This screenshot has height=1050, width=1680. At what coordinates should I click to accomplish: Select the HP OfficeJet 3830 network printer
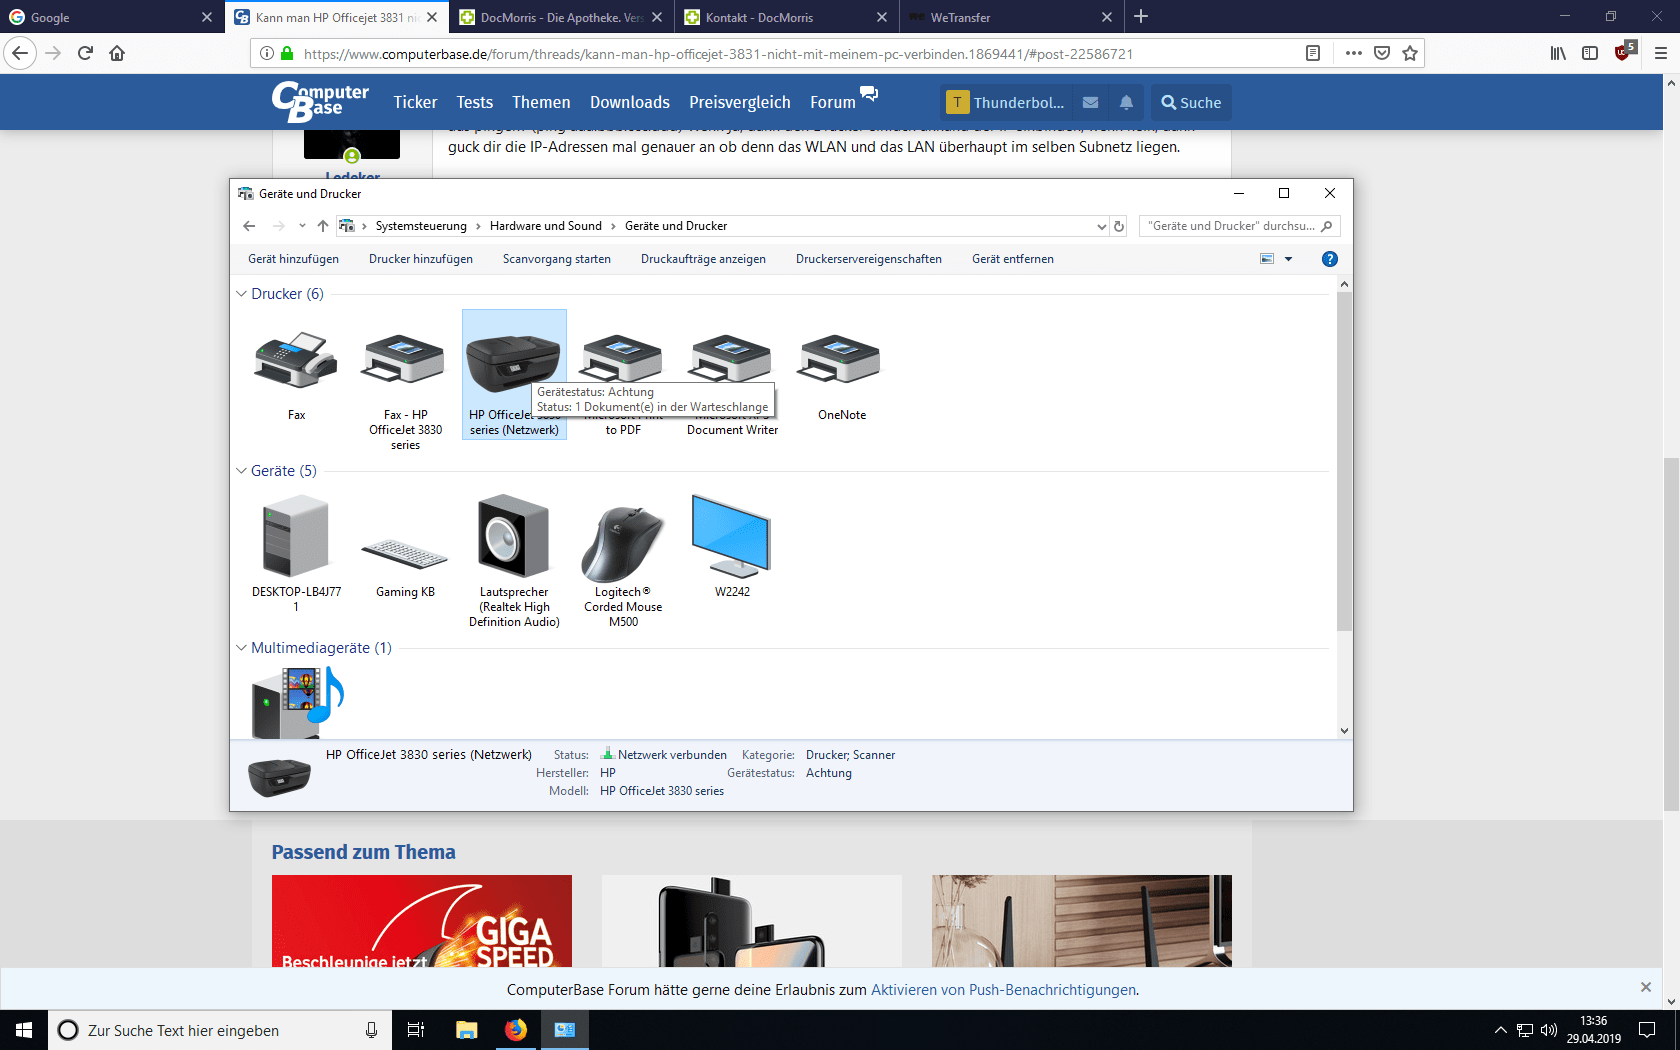[x=514, y=374]
